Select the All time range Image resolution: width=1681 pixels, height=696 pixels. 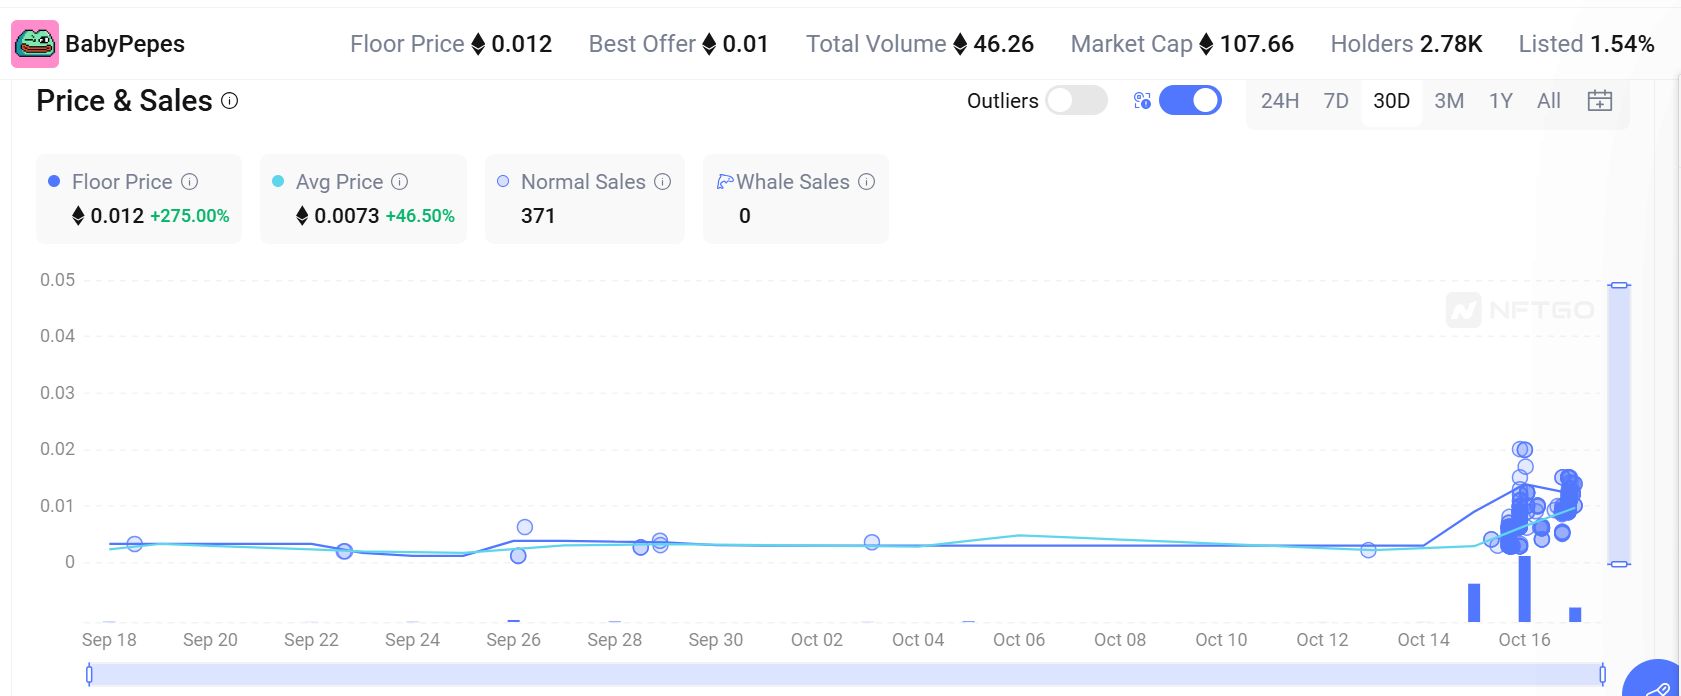(1548, 101)
